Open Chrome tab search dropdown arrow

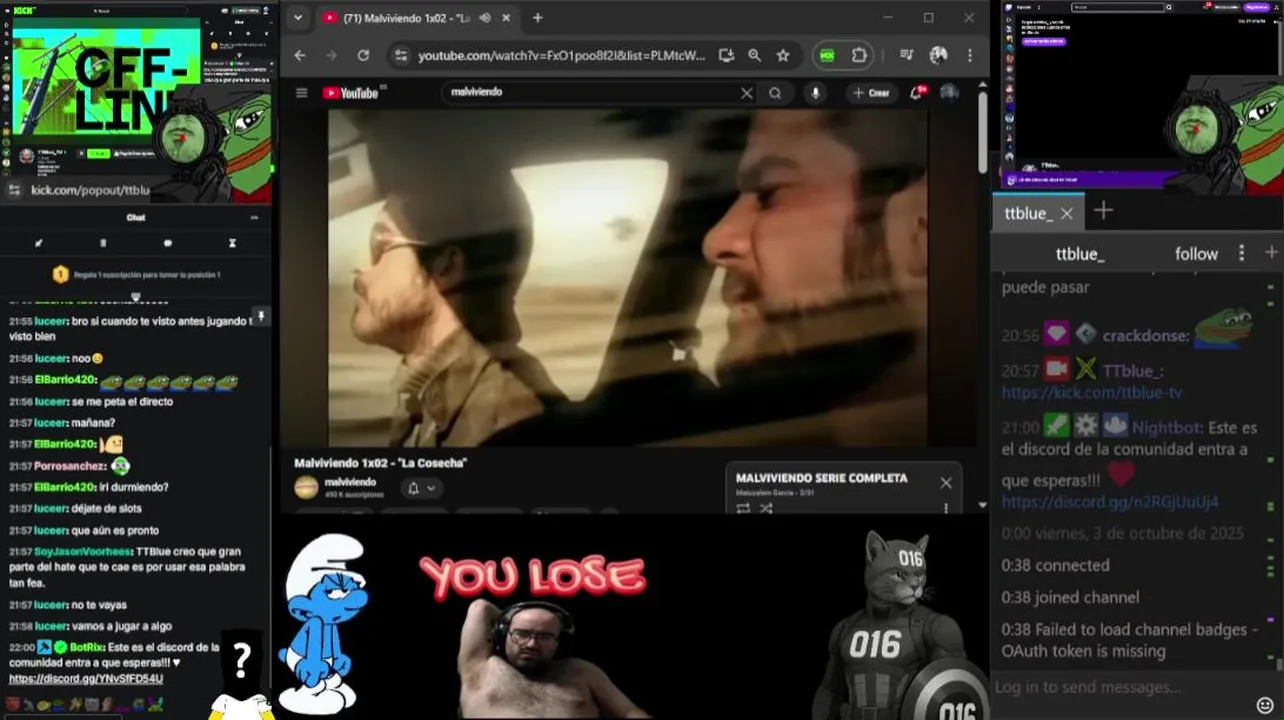(x=298, y=18)
